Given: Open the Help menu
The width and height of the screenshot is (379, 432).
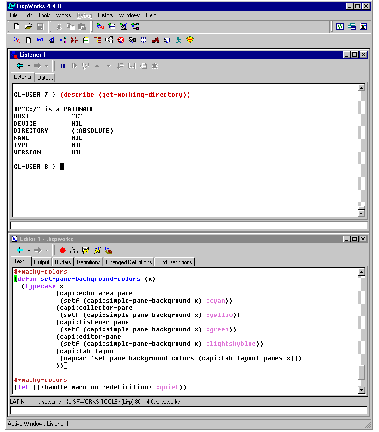Looking at the screenshot, I should pos(151,15).
